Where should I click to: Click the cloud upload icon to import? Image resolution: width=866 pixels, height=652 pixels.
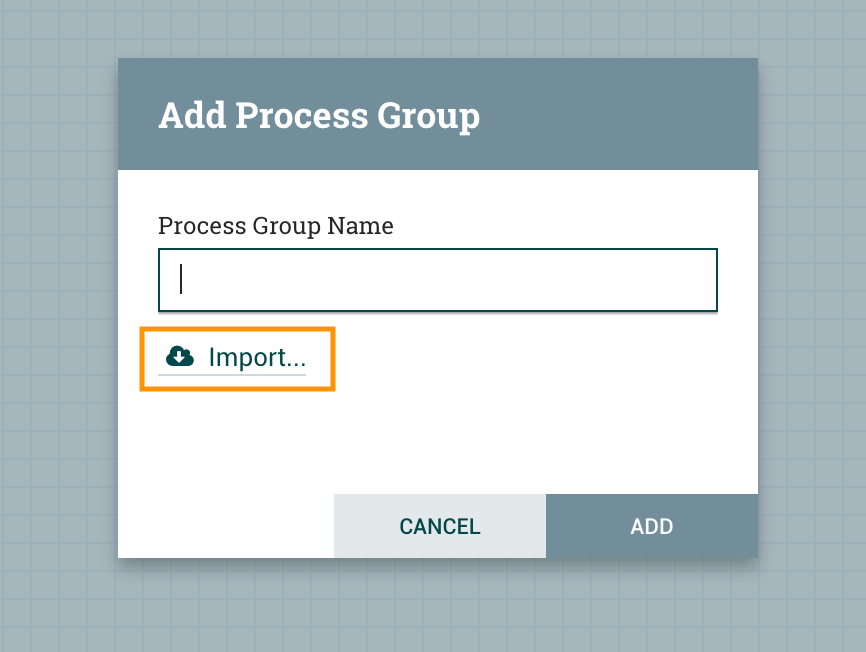click(180, 356)
